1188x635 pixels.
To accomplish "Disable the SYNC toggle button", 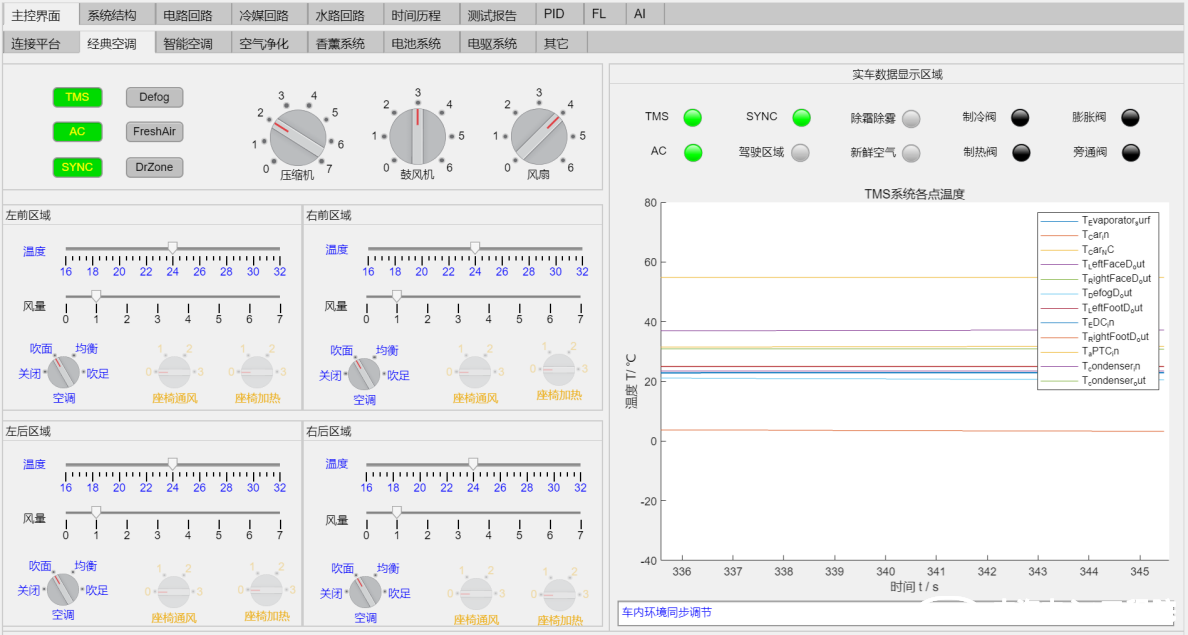I will click(77, 167).
